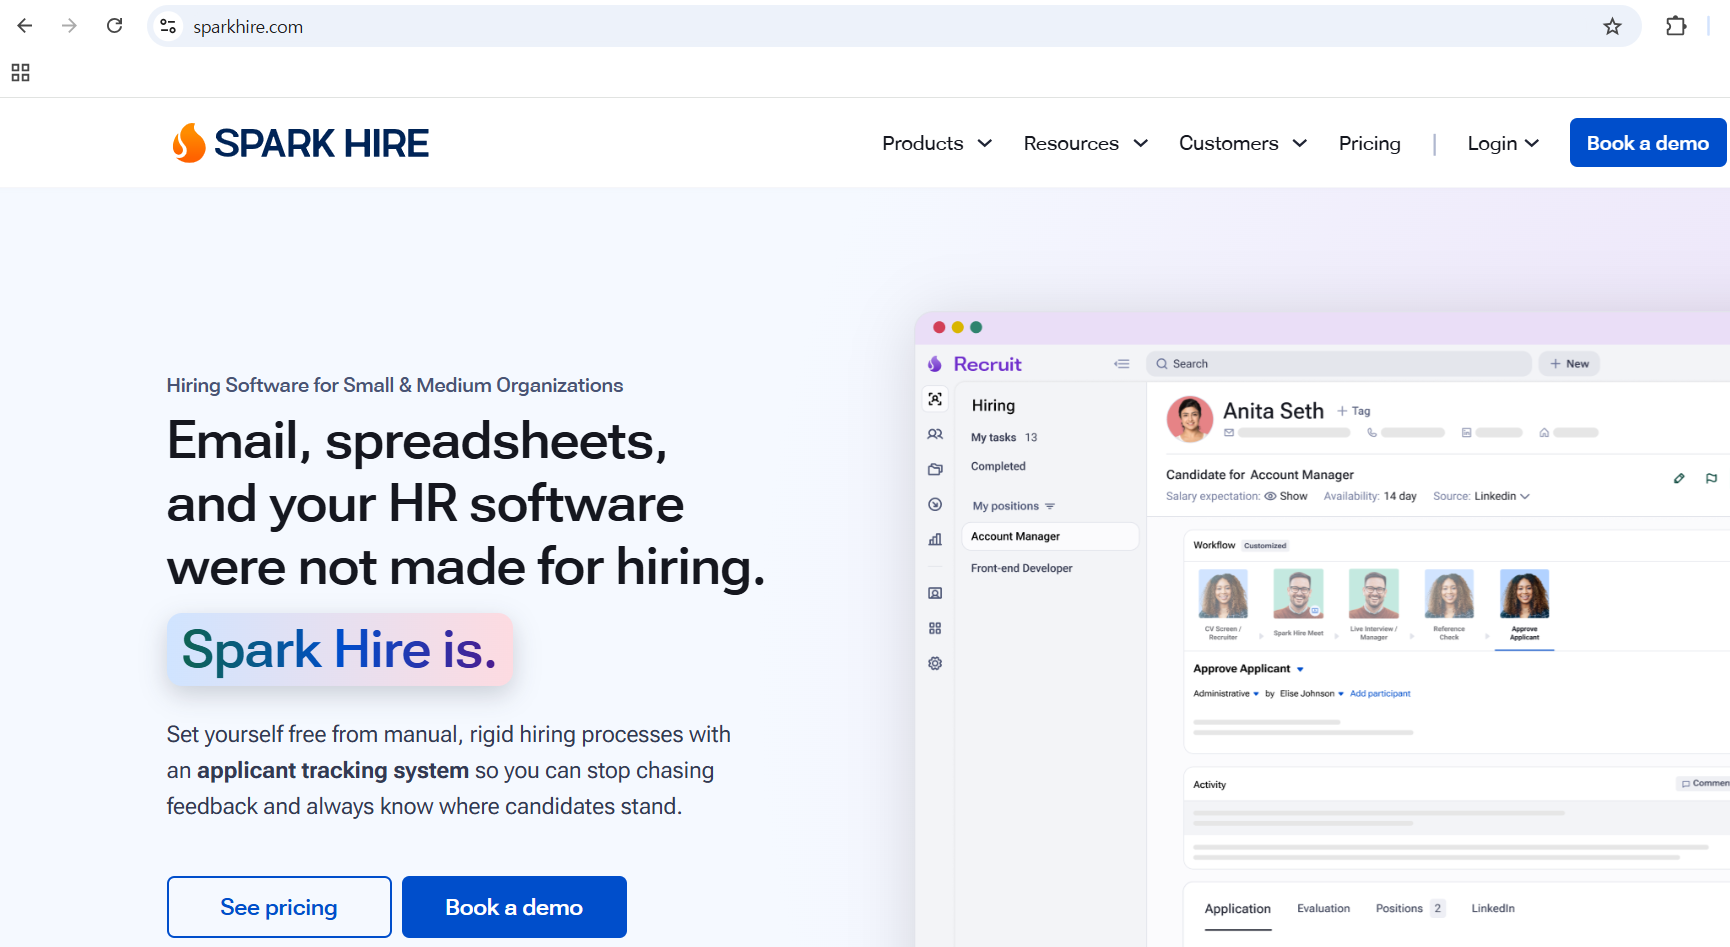The width and height of the screenshot is (1730, 947).
Task: Select the Spark Hire Meet workflow step
Action: (x=1298, y=605)
